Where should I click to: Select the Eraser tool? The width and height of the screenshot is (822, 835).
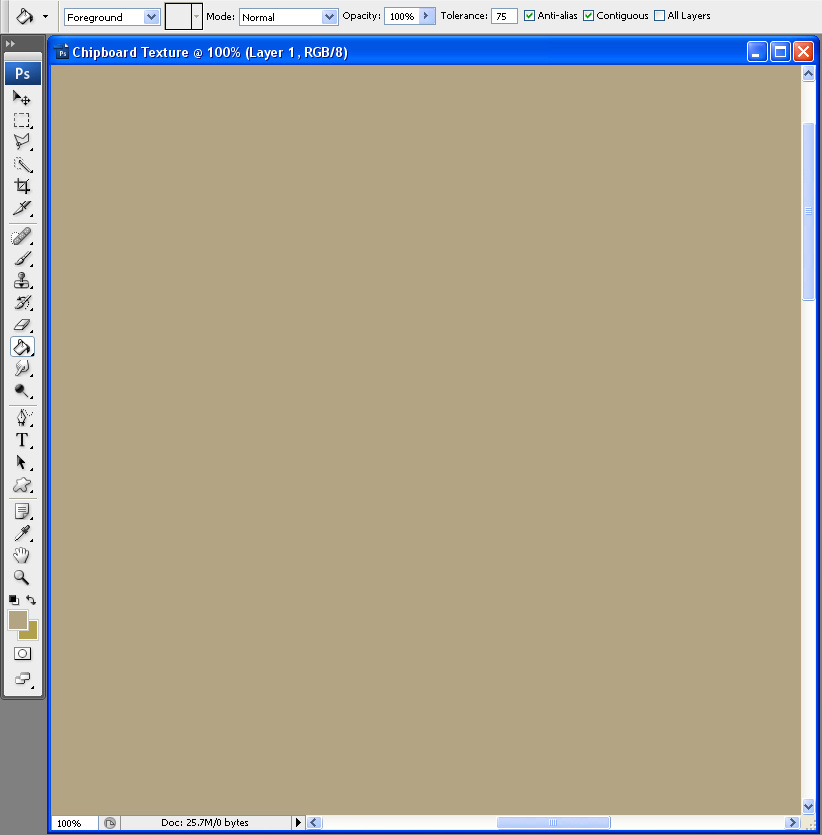click(22, 325)
